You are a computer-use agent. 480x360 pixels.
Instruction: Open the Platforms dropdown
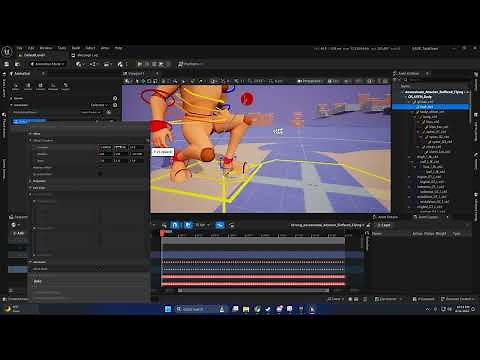pos(190,64)
